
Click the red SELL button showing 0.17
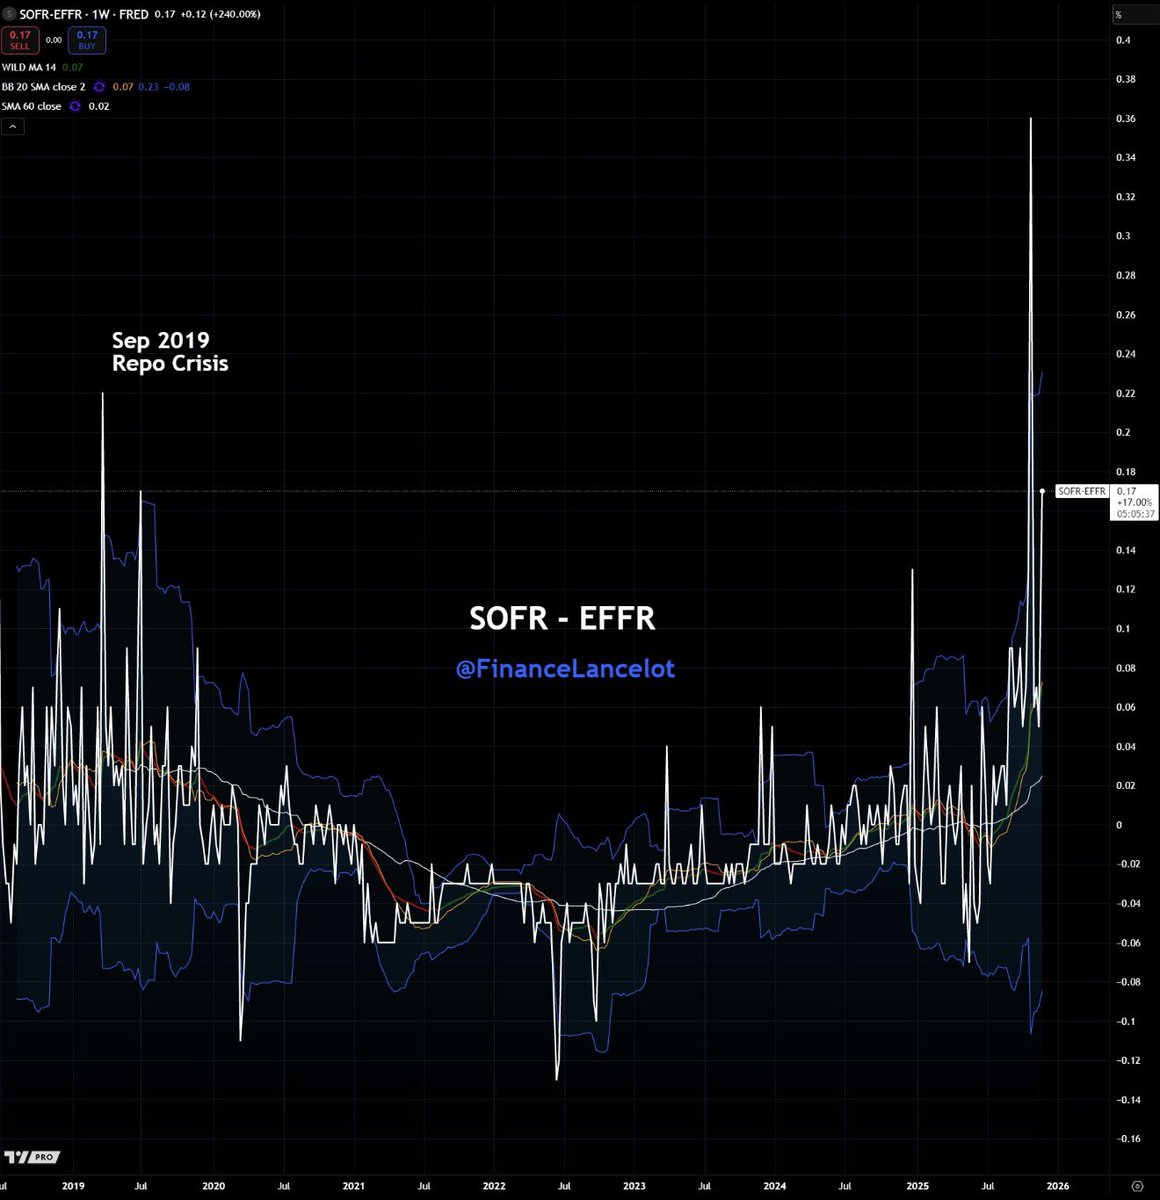20,39
